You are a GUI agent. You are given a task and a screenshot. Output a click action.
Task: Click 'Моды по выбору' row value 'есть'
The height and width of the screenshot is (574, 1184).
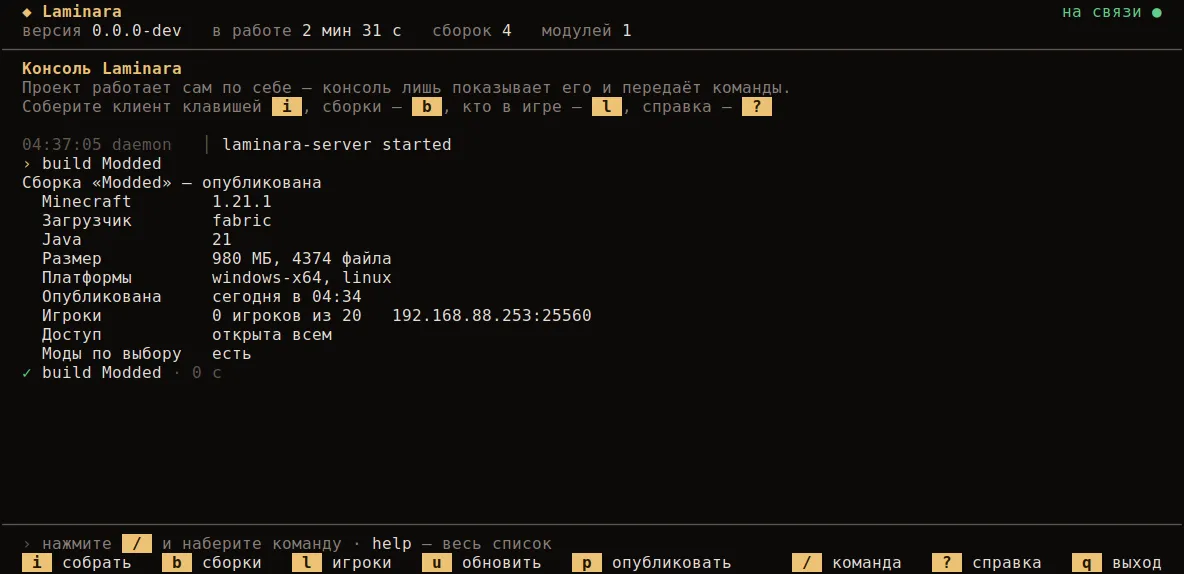click(232, 353)
